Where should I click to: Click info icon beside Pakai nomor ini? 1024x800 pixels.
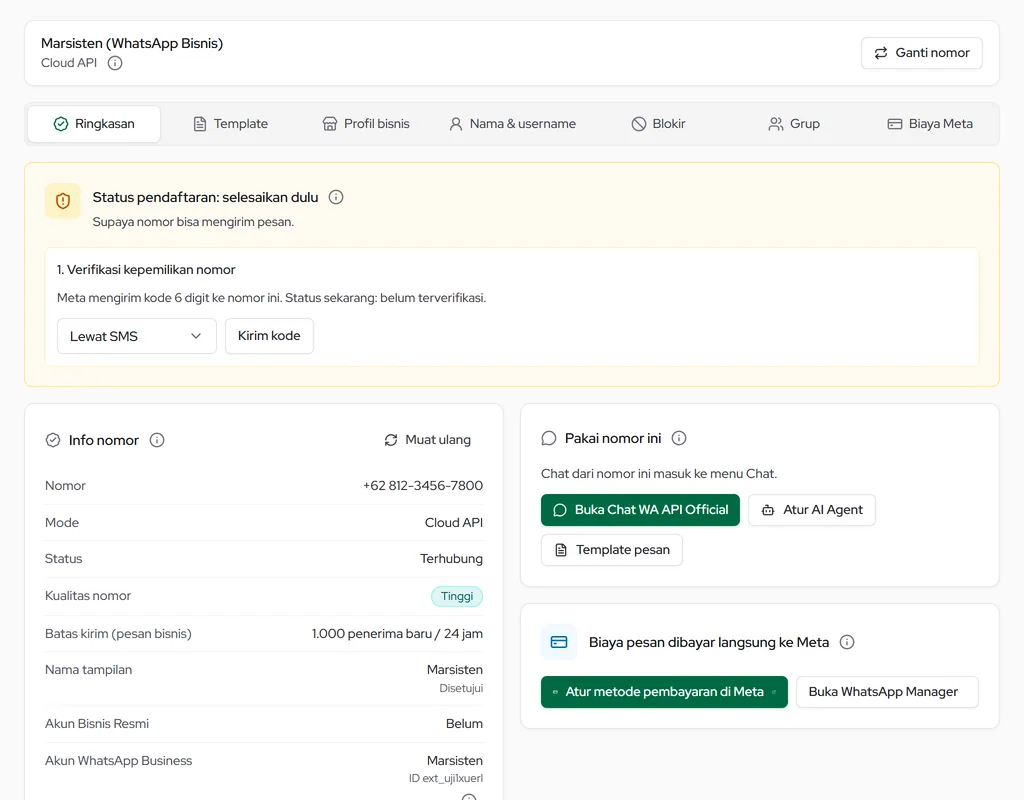click(x=679, y=438)
